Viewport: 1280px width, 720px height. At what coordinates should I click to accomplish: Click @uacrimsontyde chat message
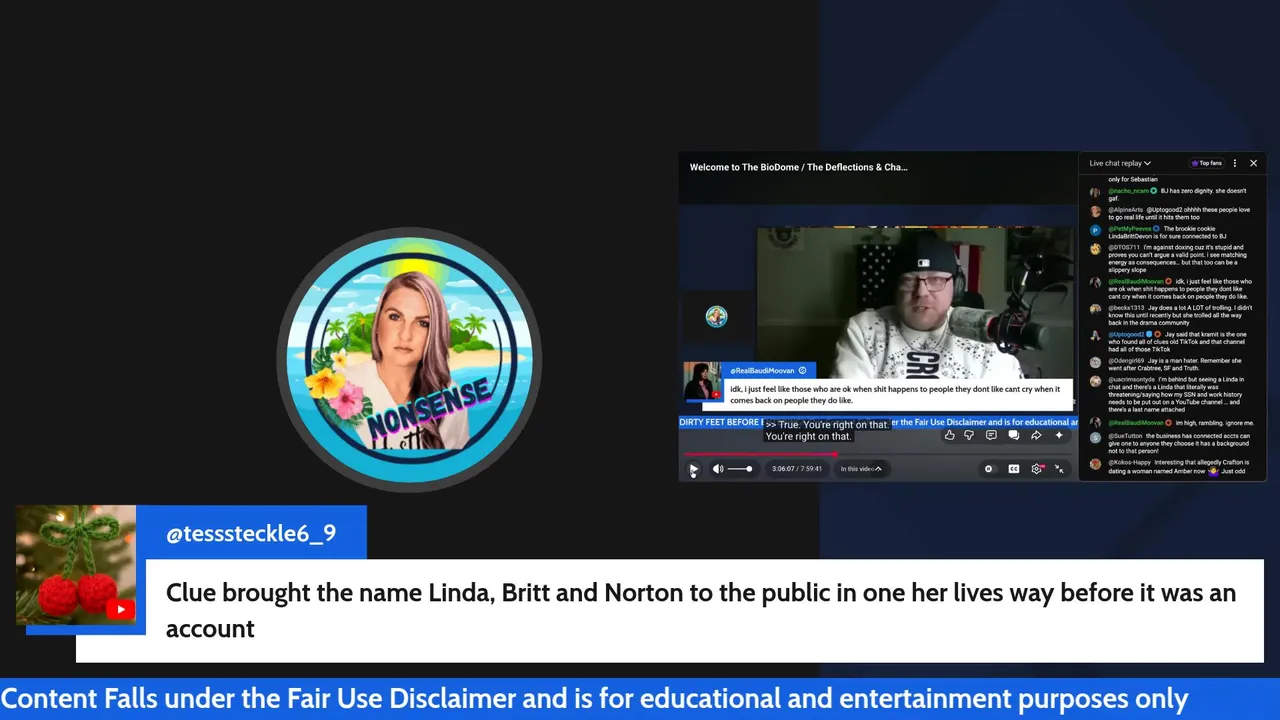pos(1178,395)
